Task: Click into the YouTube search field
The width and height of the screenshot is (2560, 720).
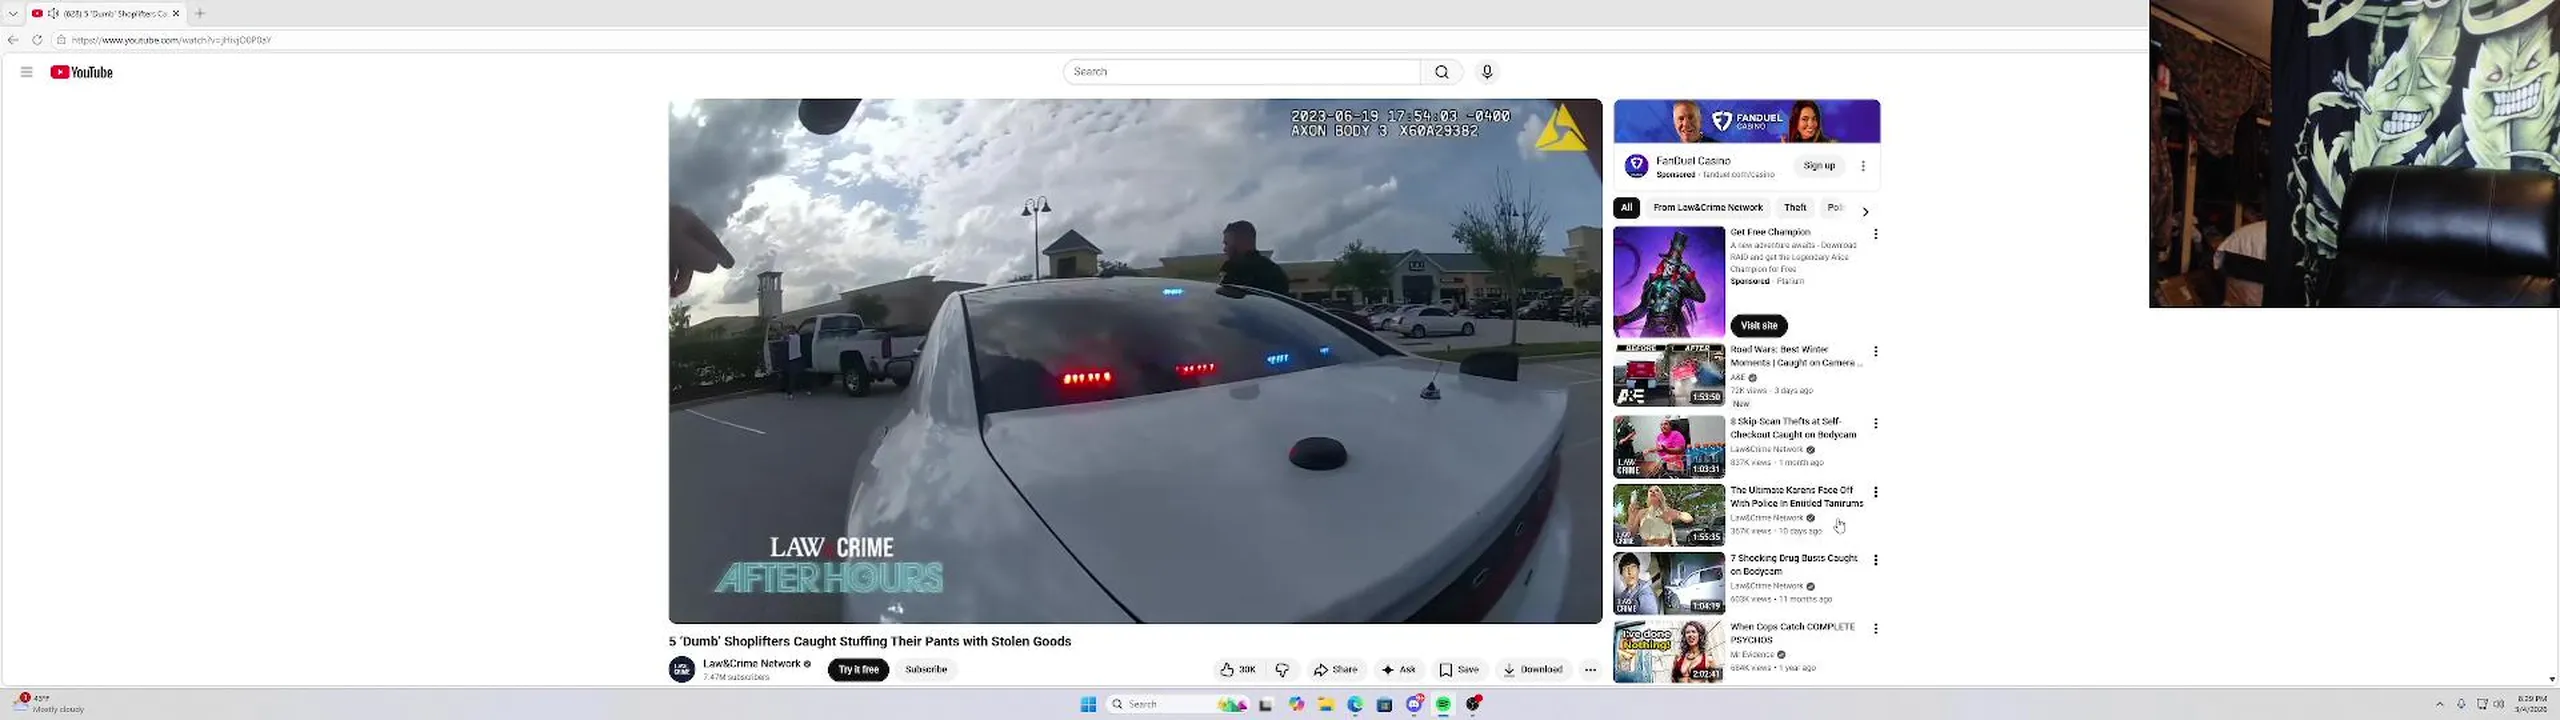Action: click(x=1242, y=72)
